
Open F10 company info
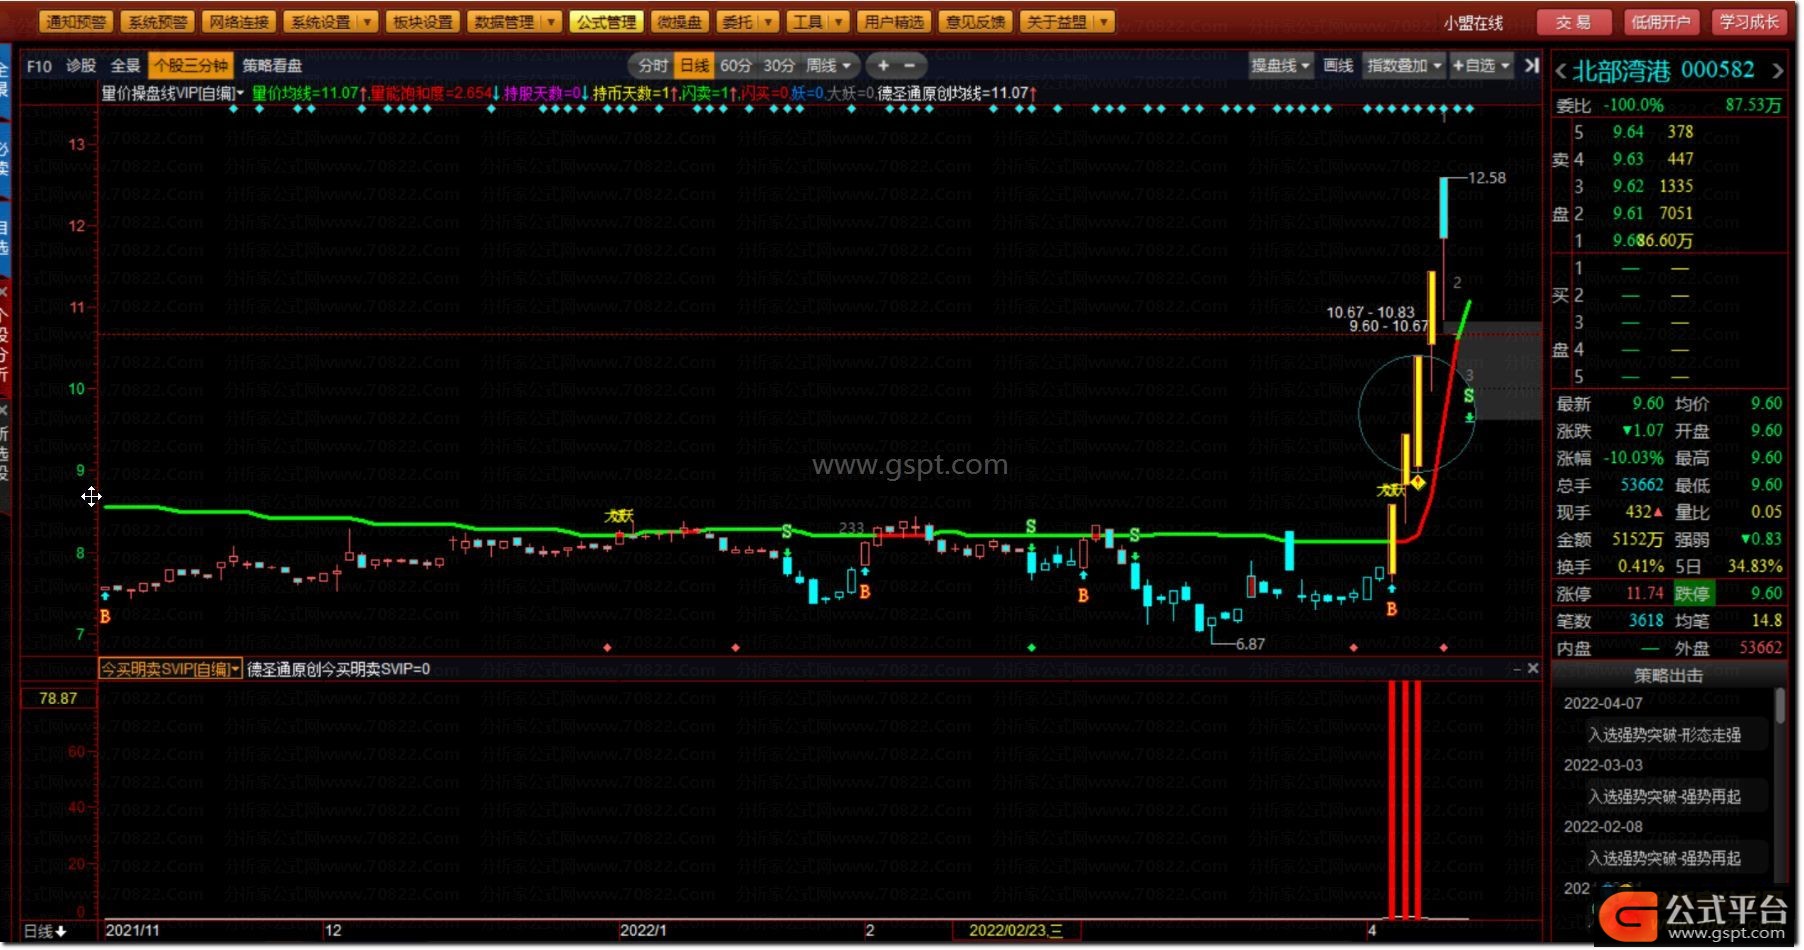click(39, 66)
